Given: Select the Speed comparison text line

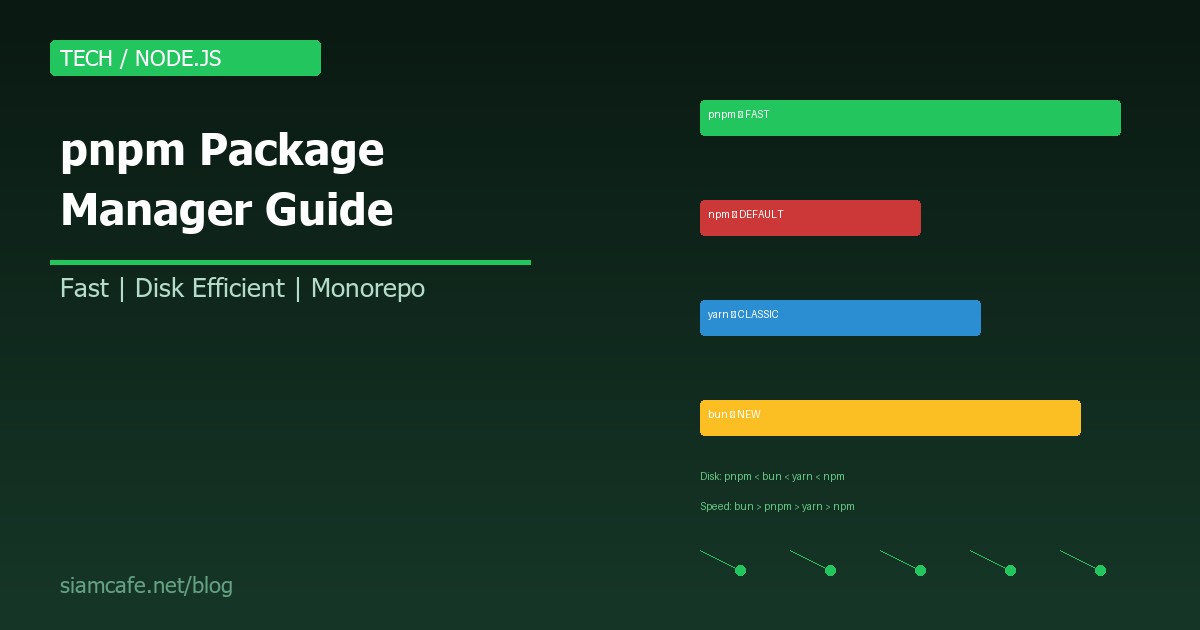Looking at the screenshot, I should tap(777, 507).
